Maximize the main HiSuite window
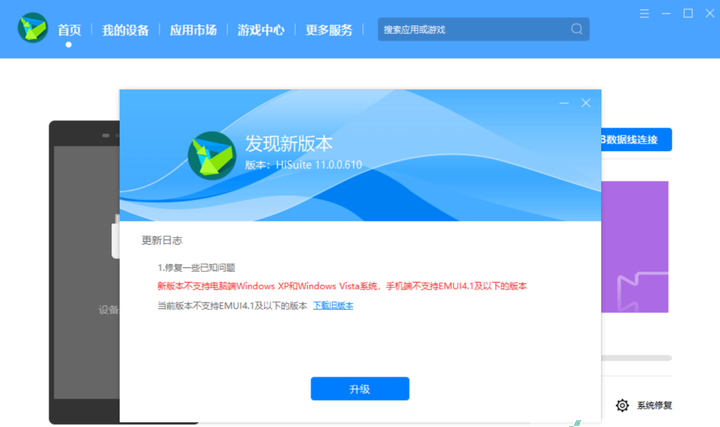The height and width of the screenshot is (427, 720). click(x=688, y=13)
